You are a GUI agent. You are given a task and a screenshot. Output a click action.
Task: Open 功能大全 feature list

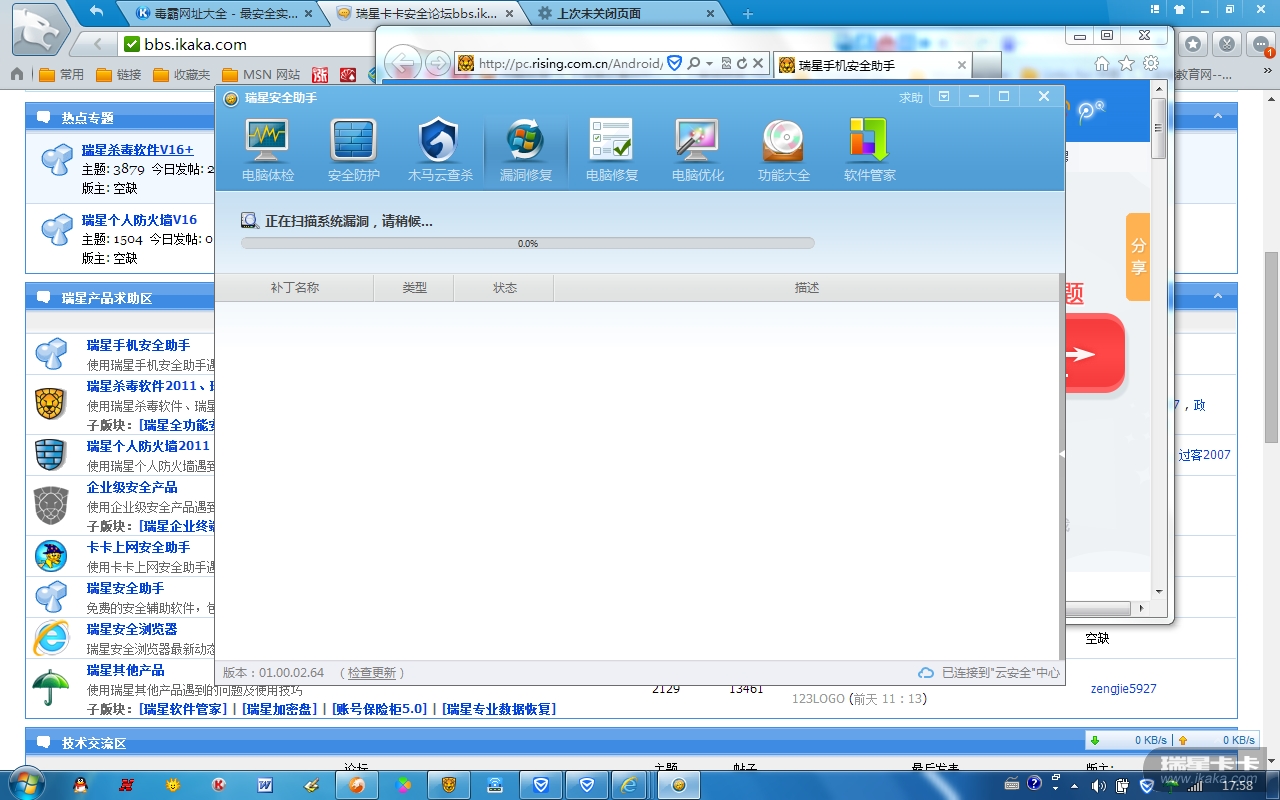[784, 151]
